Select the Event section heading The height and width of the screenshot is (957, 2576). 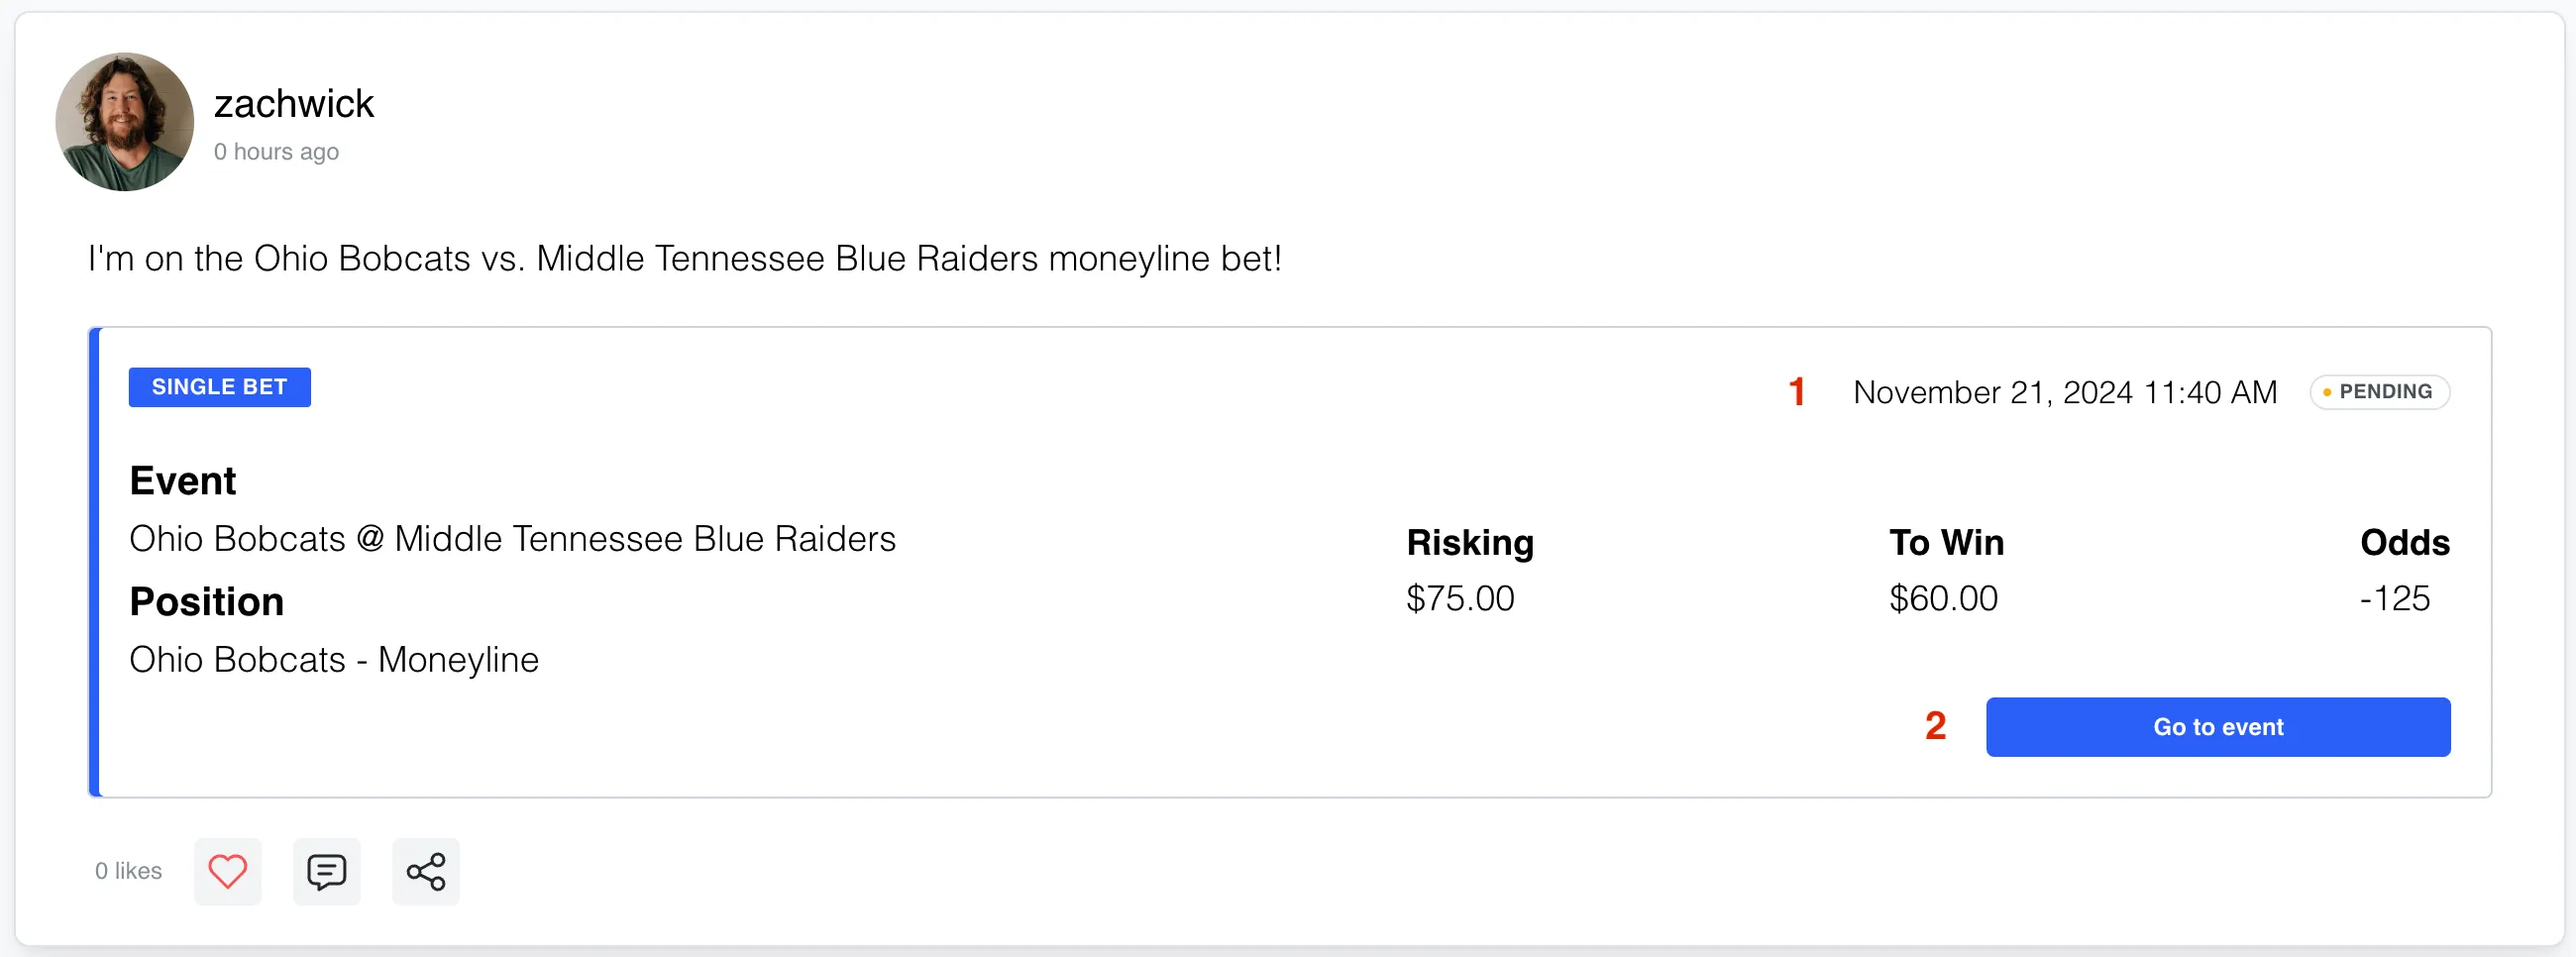(x=183, y=480)
